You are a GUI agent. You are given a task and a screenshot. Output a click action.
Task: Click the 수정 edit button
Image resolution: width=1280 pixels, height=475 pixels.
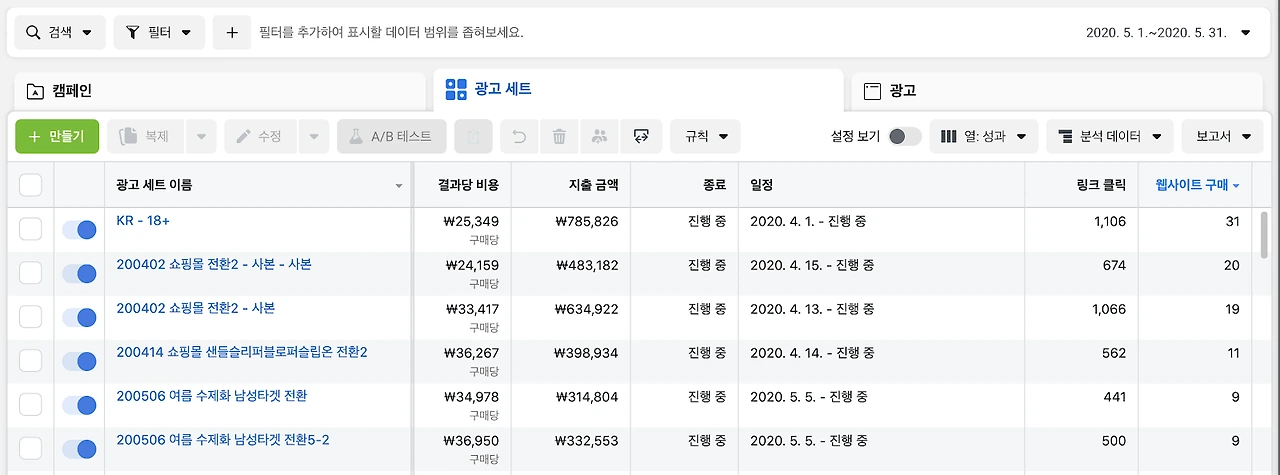[260, 136]
